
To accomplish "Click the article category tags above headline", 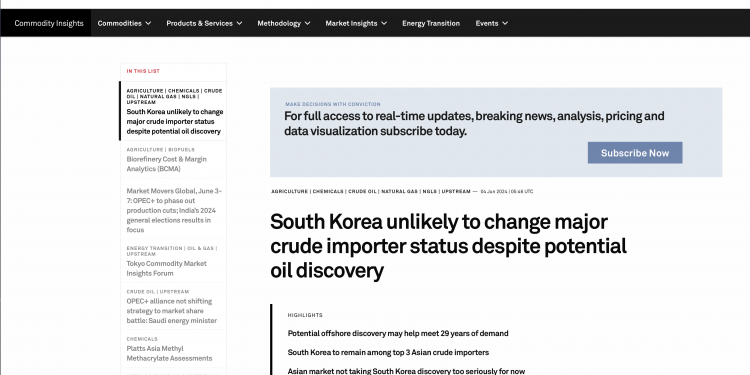I will [371, 191].
